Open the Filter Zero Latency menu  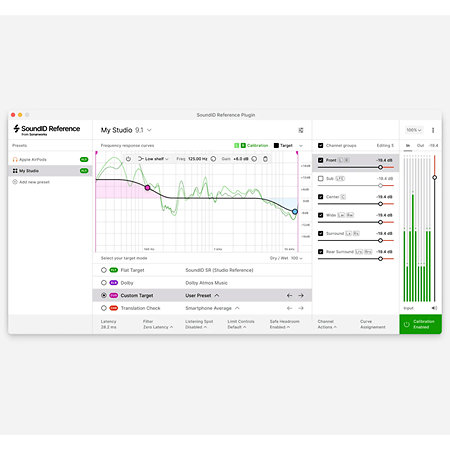[x=158, y=324]
